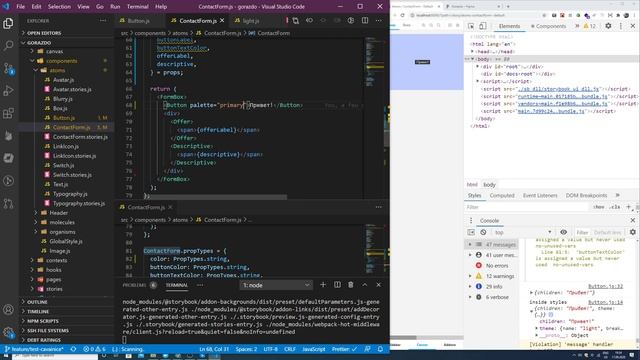Open Typography.js in the explorer
Image resolution: width=640 pixels, height=360 pixels.
pos(70,194)
